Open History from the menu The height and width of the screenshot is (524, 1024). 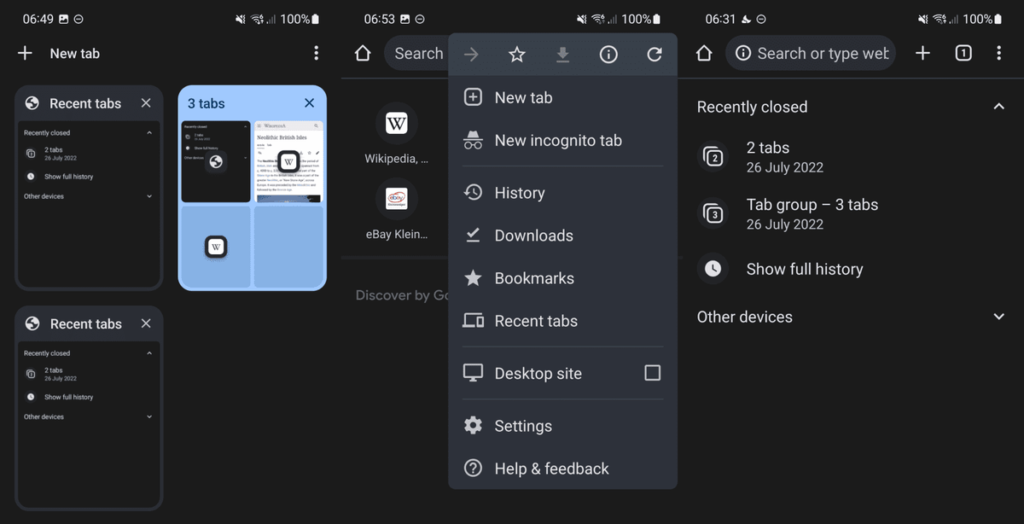(562, 193)
